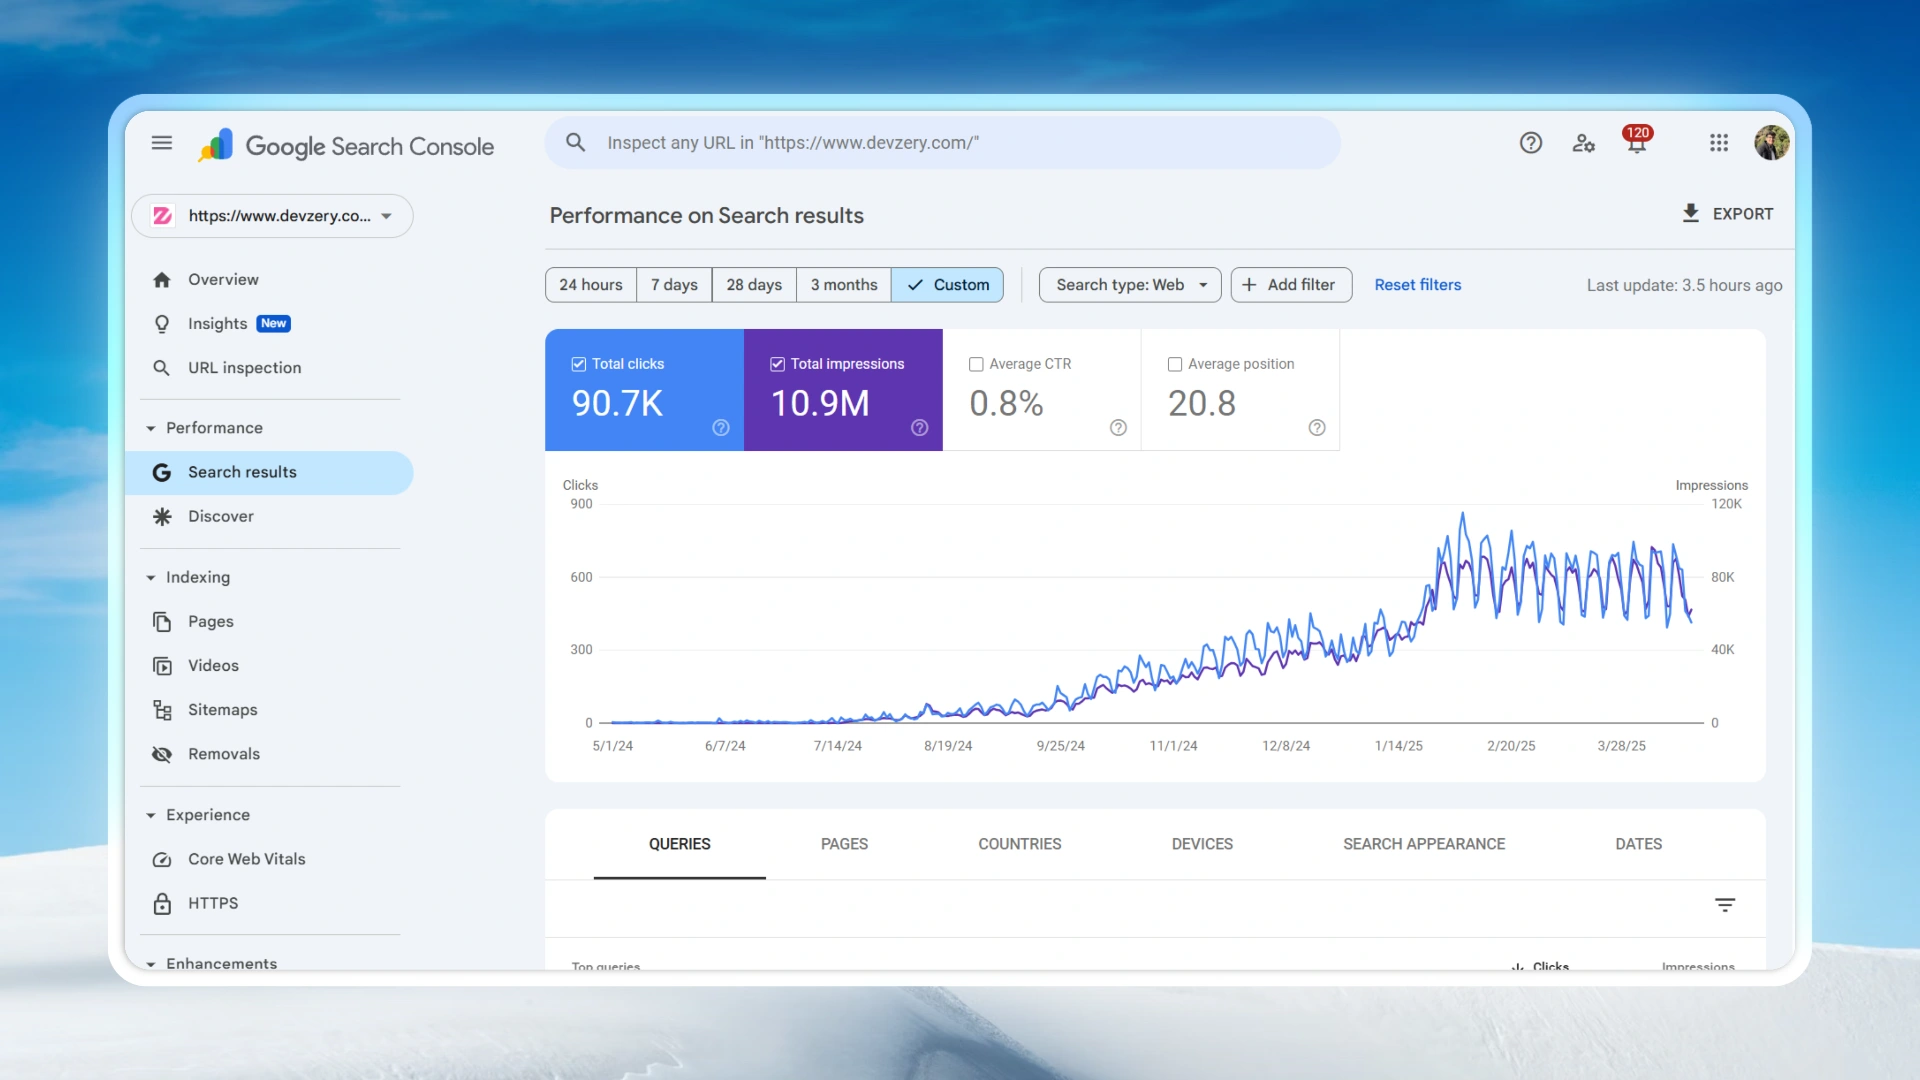
Task: Collapse the Experience section
Action: click(x=151, y=816)
